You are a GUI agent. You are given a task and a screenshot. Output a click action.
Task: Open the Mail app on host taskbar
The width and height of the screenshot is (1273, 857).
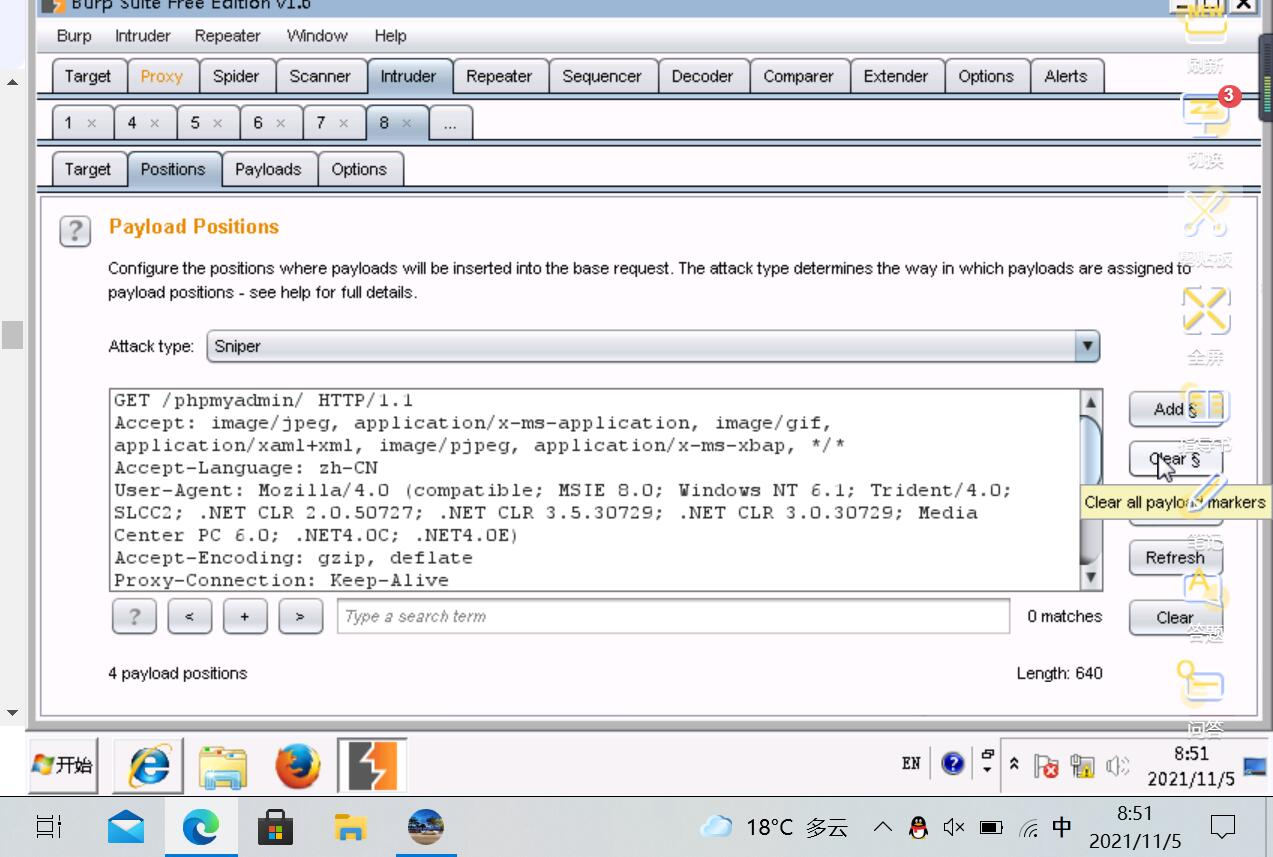click(x=126, y=827)
